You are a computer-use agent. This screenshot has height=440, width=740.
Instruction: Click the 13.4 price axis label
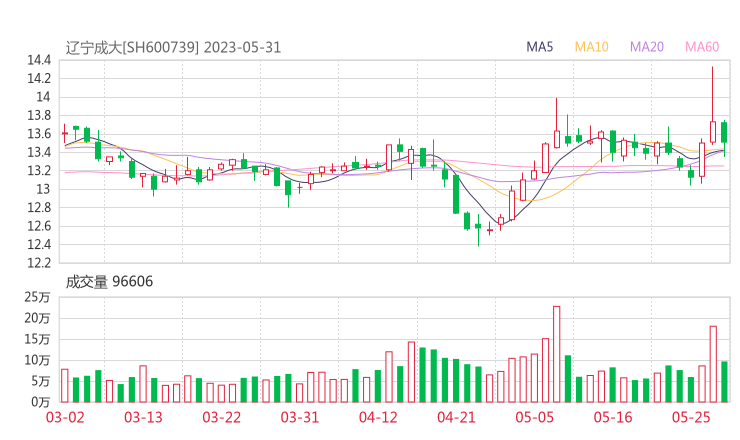tap(39, 152)
